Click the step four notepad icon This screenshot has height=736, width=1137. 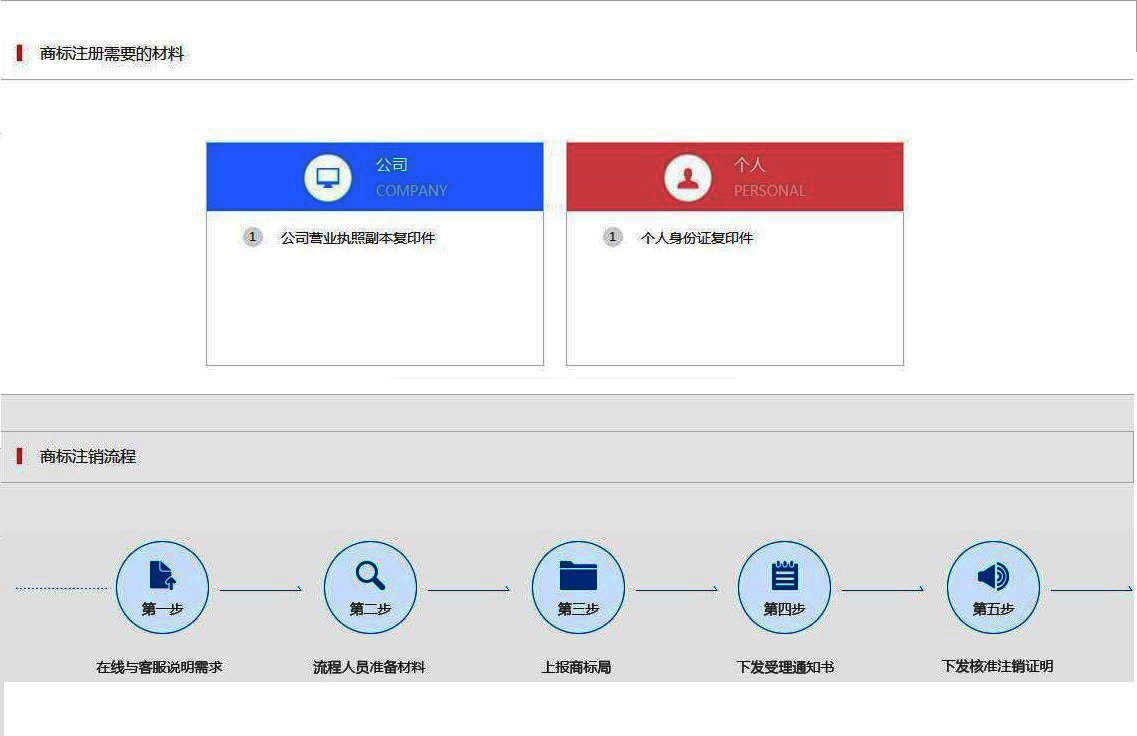pyautogui.click(x=785, y=575)
